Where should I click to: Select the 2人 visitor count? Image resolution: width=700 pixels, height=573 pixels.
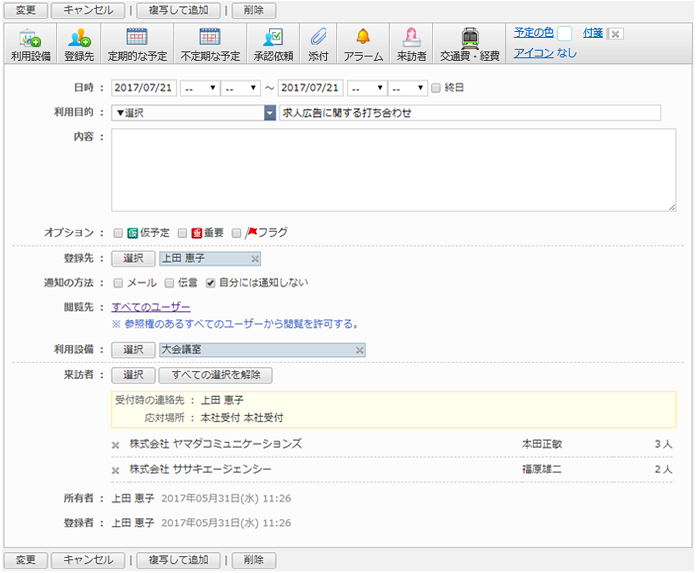pos(663,469)
